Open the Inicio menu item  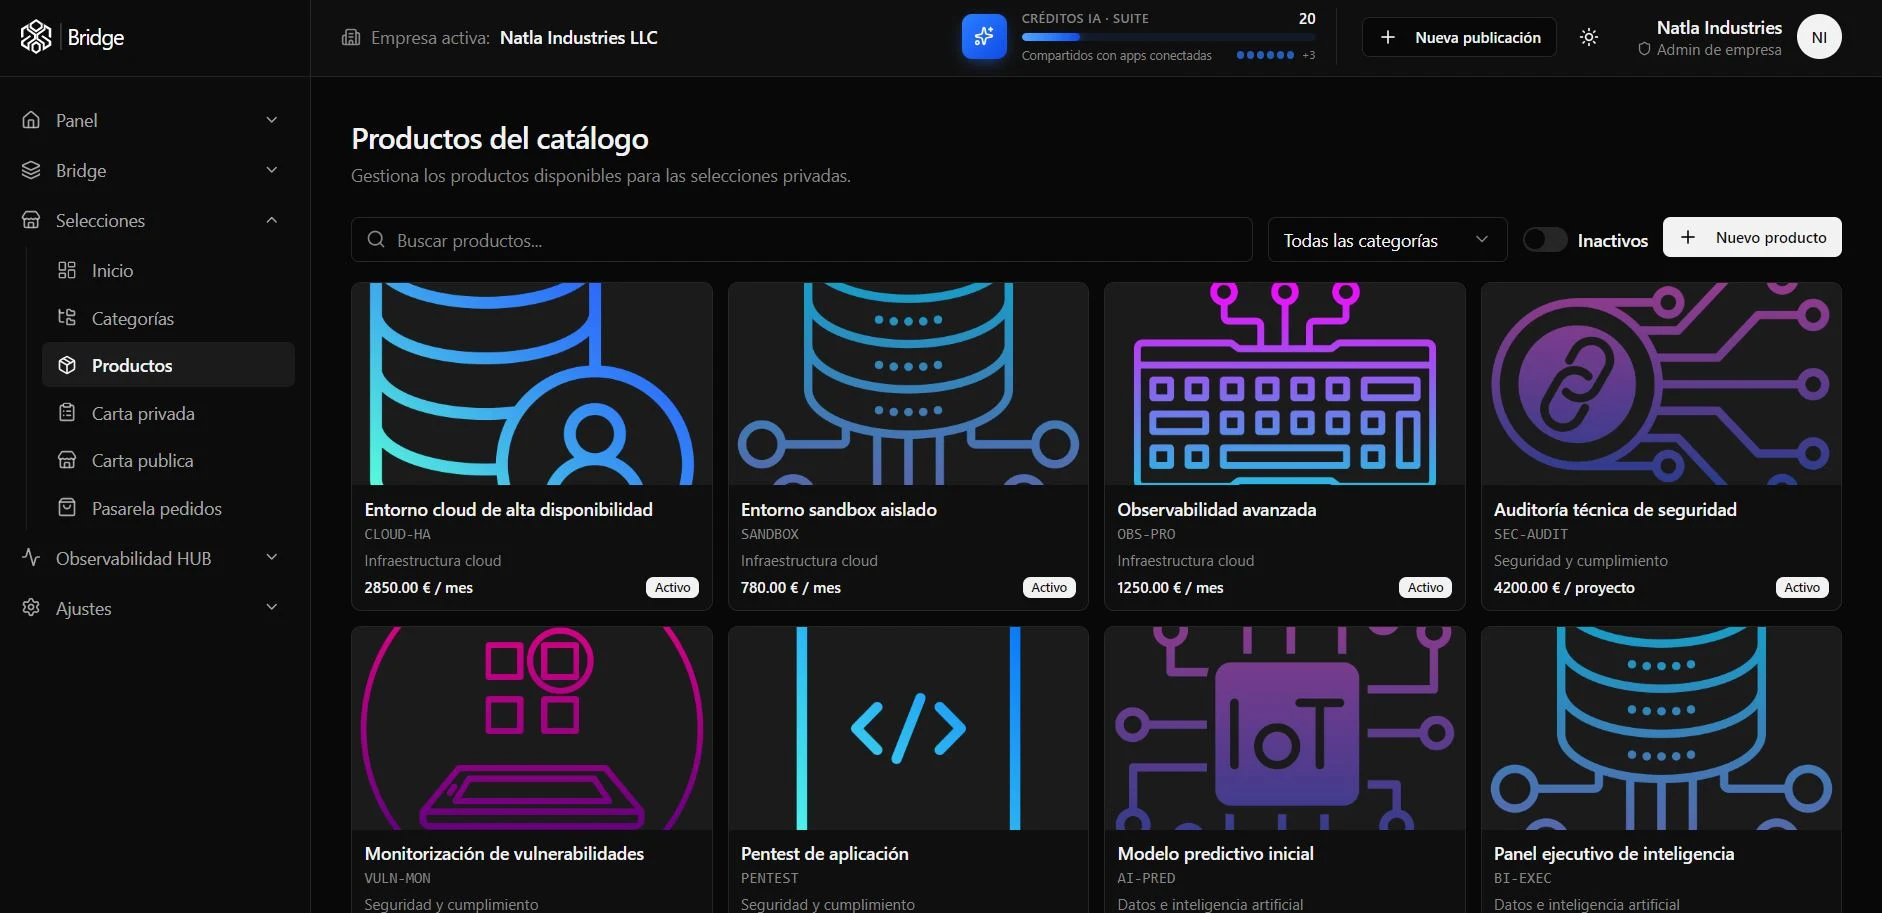coord(168,270)
